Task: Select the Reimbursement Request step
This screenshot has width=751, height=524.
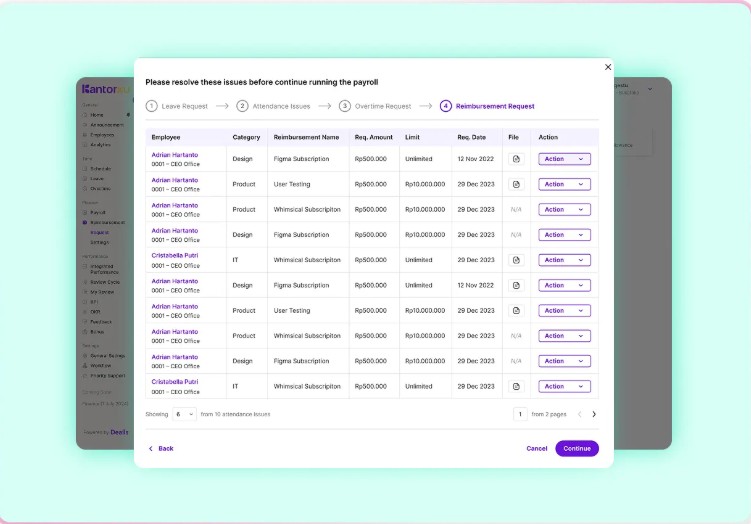Action: 487,106
